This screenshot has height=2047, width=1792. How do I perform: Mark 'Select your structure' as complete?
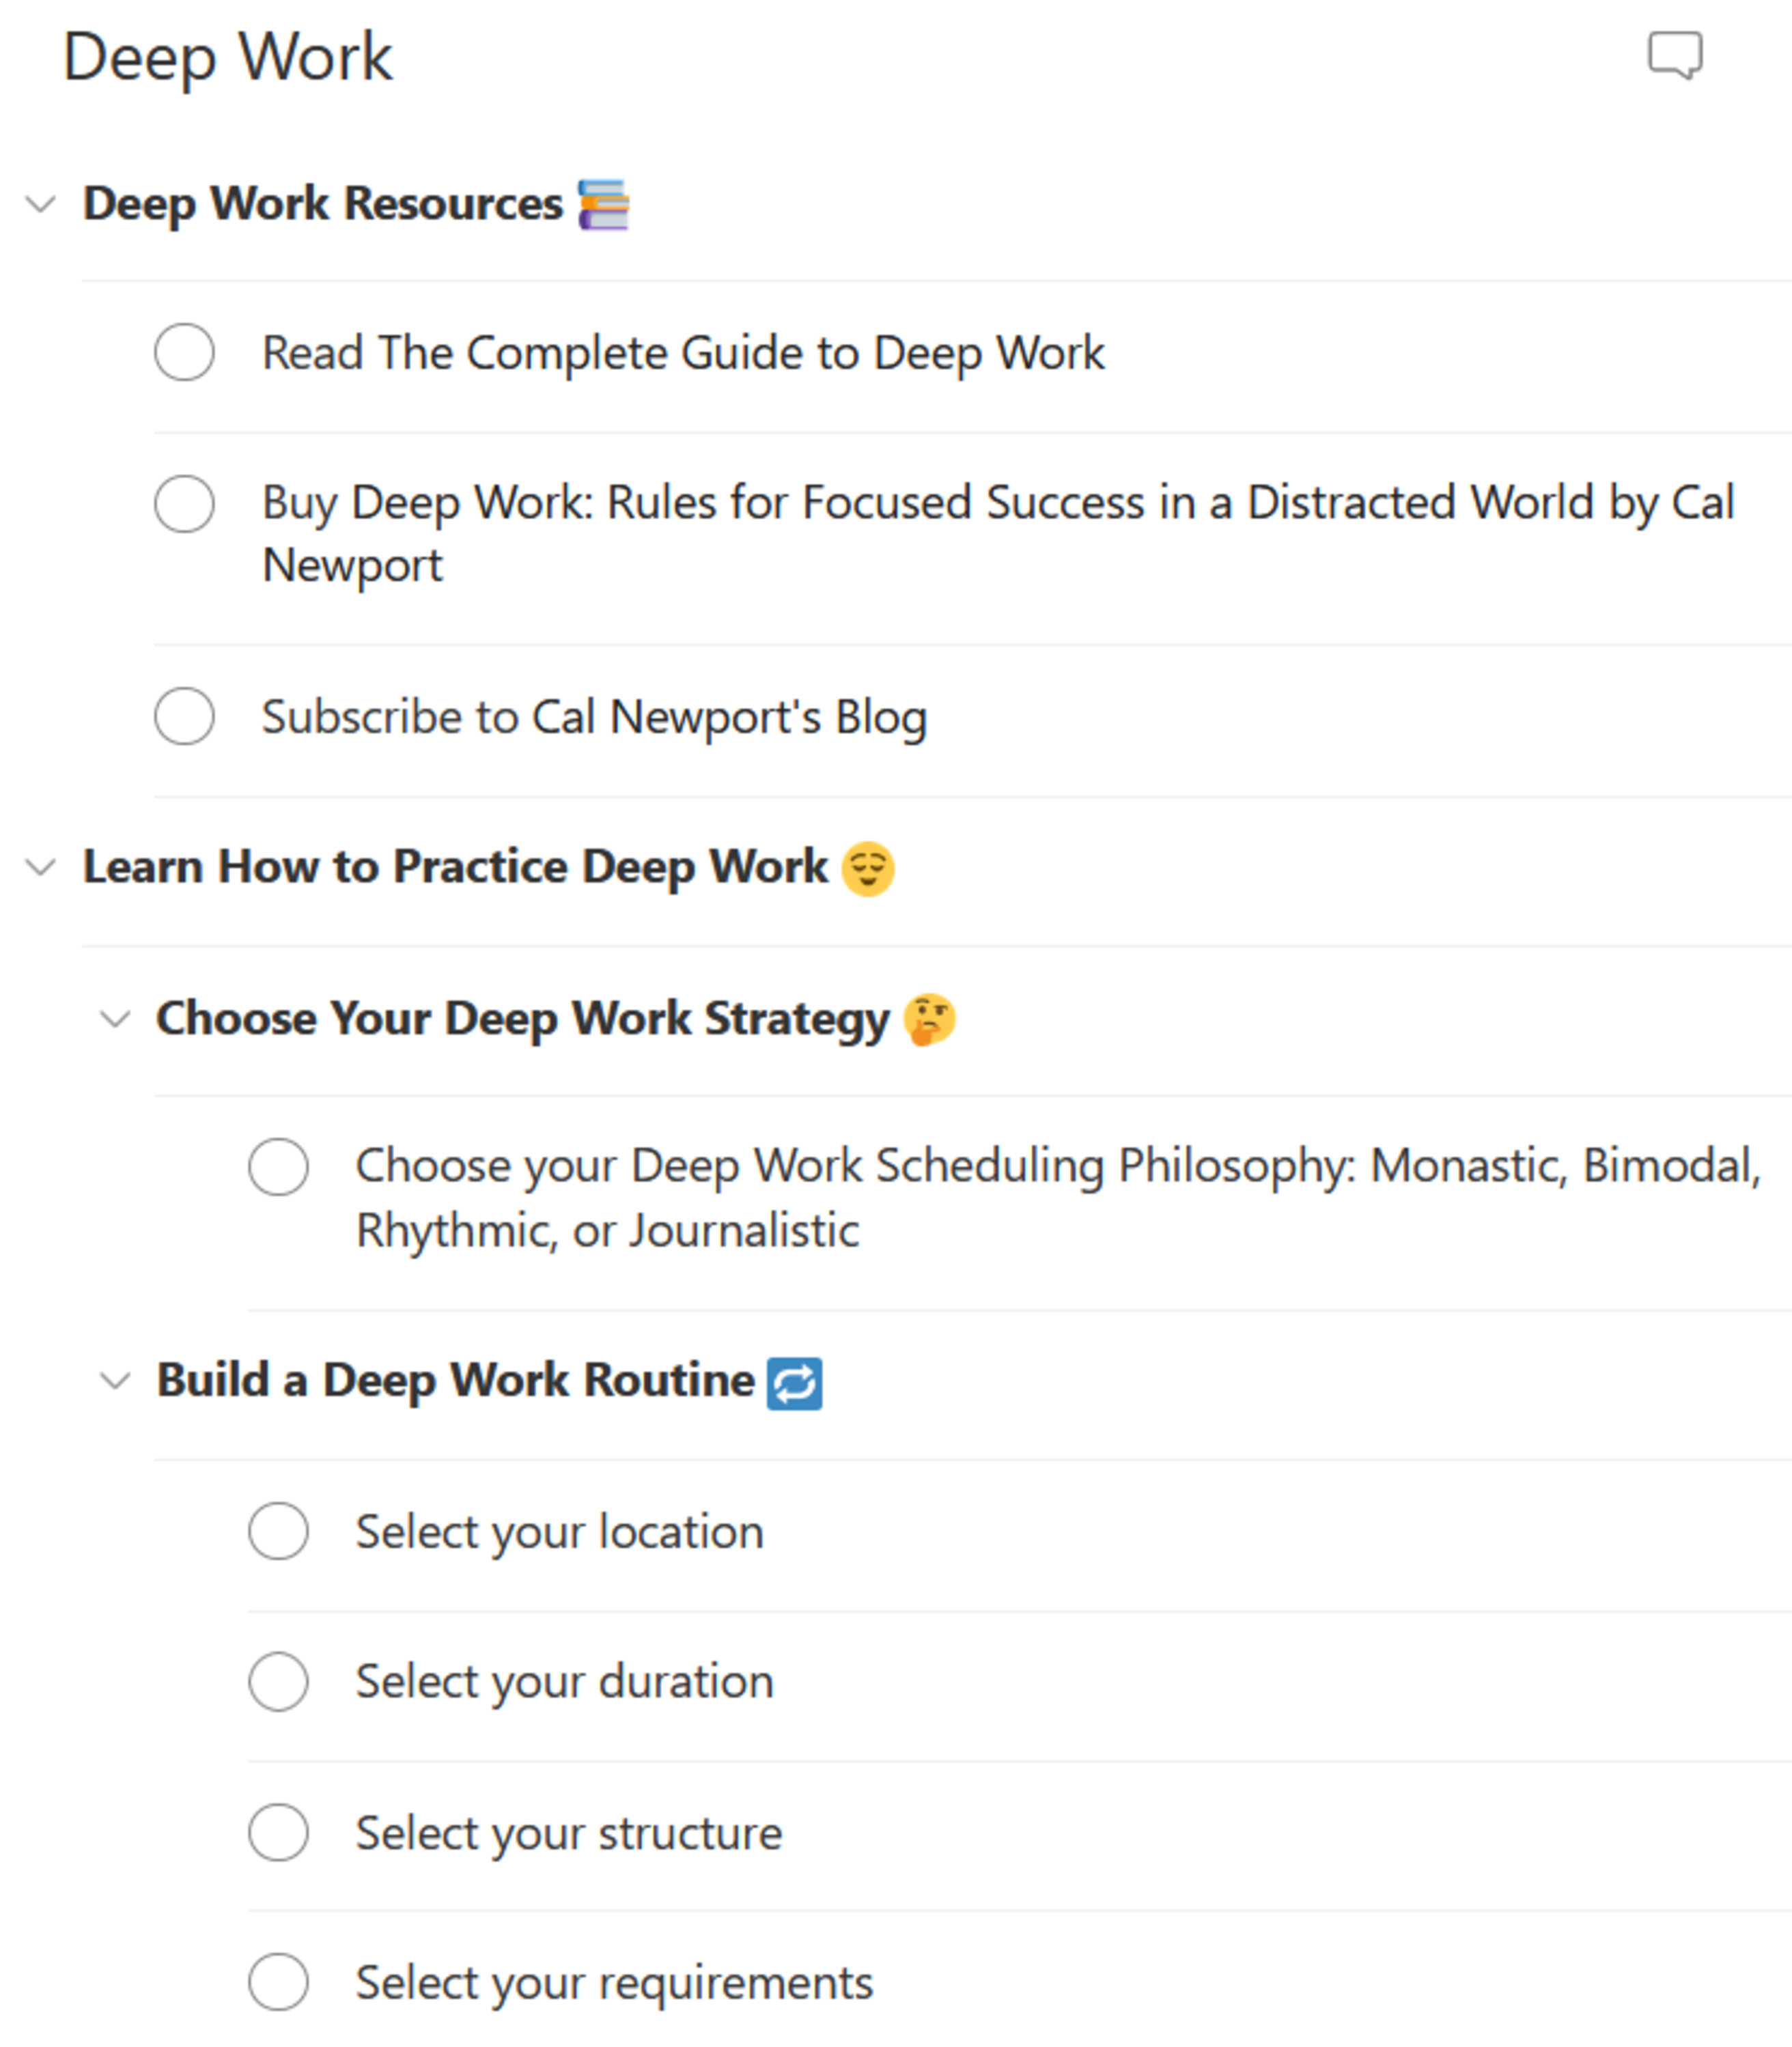279,1833
